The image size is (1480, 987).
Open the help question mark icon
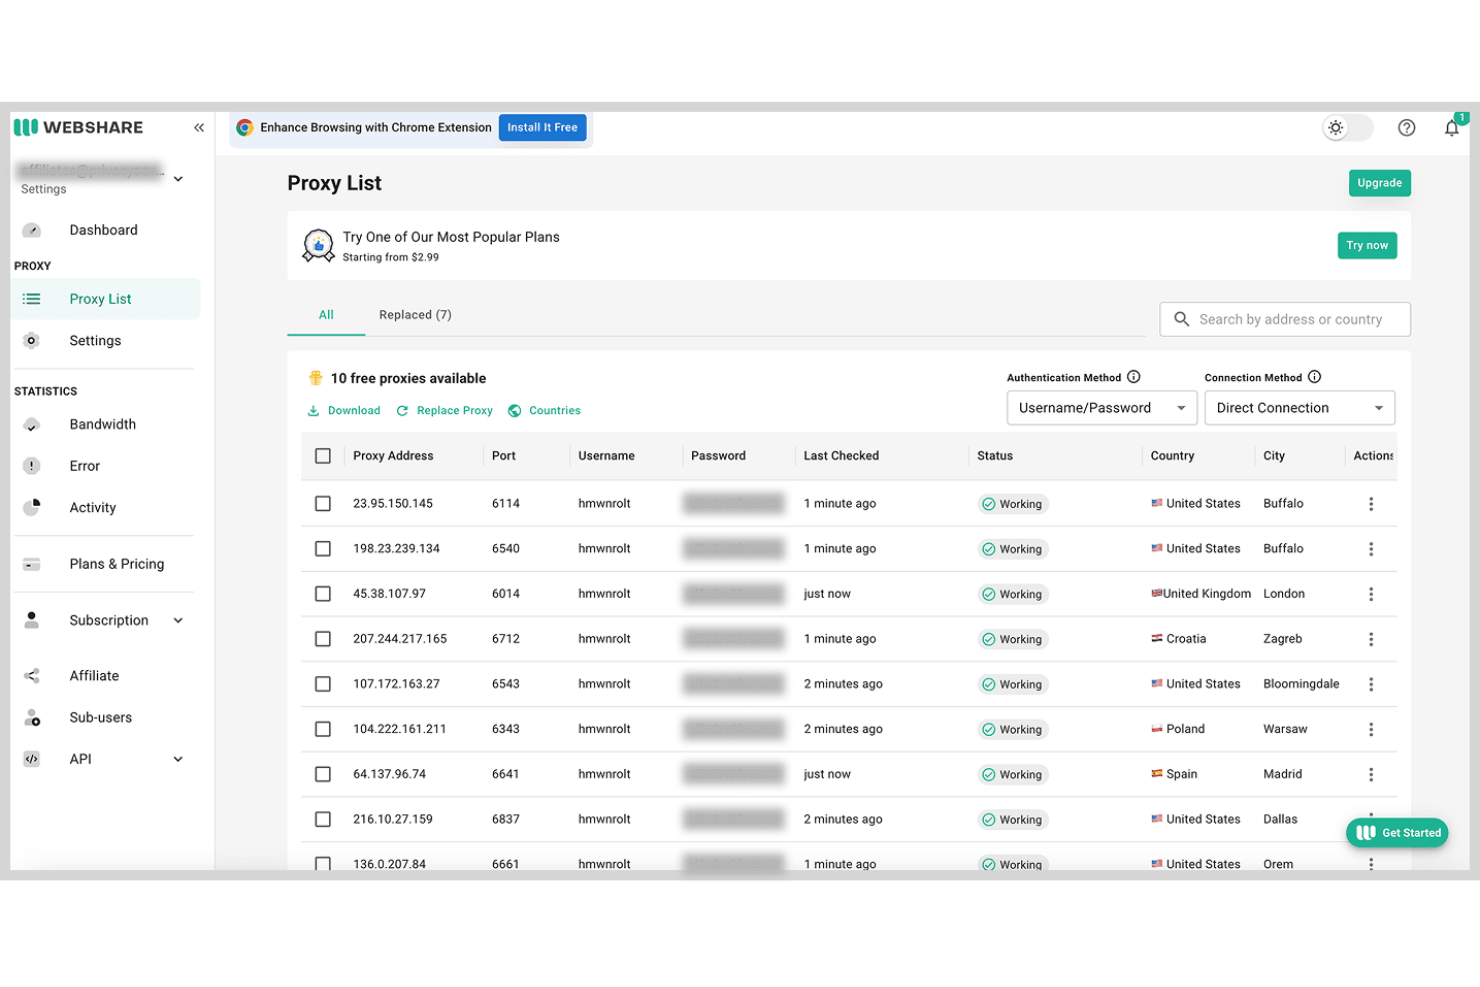(1406, 127)
